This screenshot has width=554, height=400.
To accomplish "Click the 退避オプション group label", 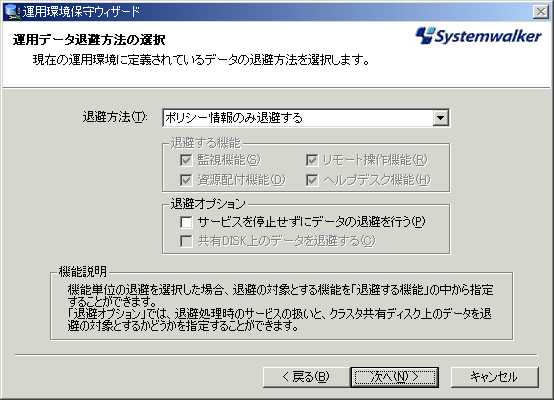I will [x=208, y=204].
